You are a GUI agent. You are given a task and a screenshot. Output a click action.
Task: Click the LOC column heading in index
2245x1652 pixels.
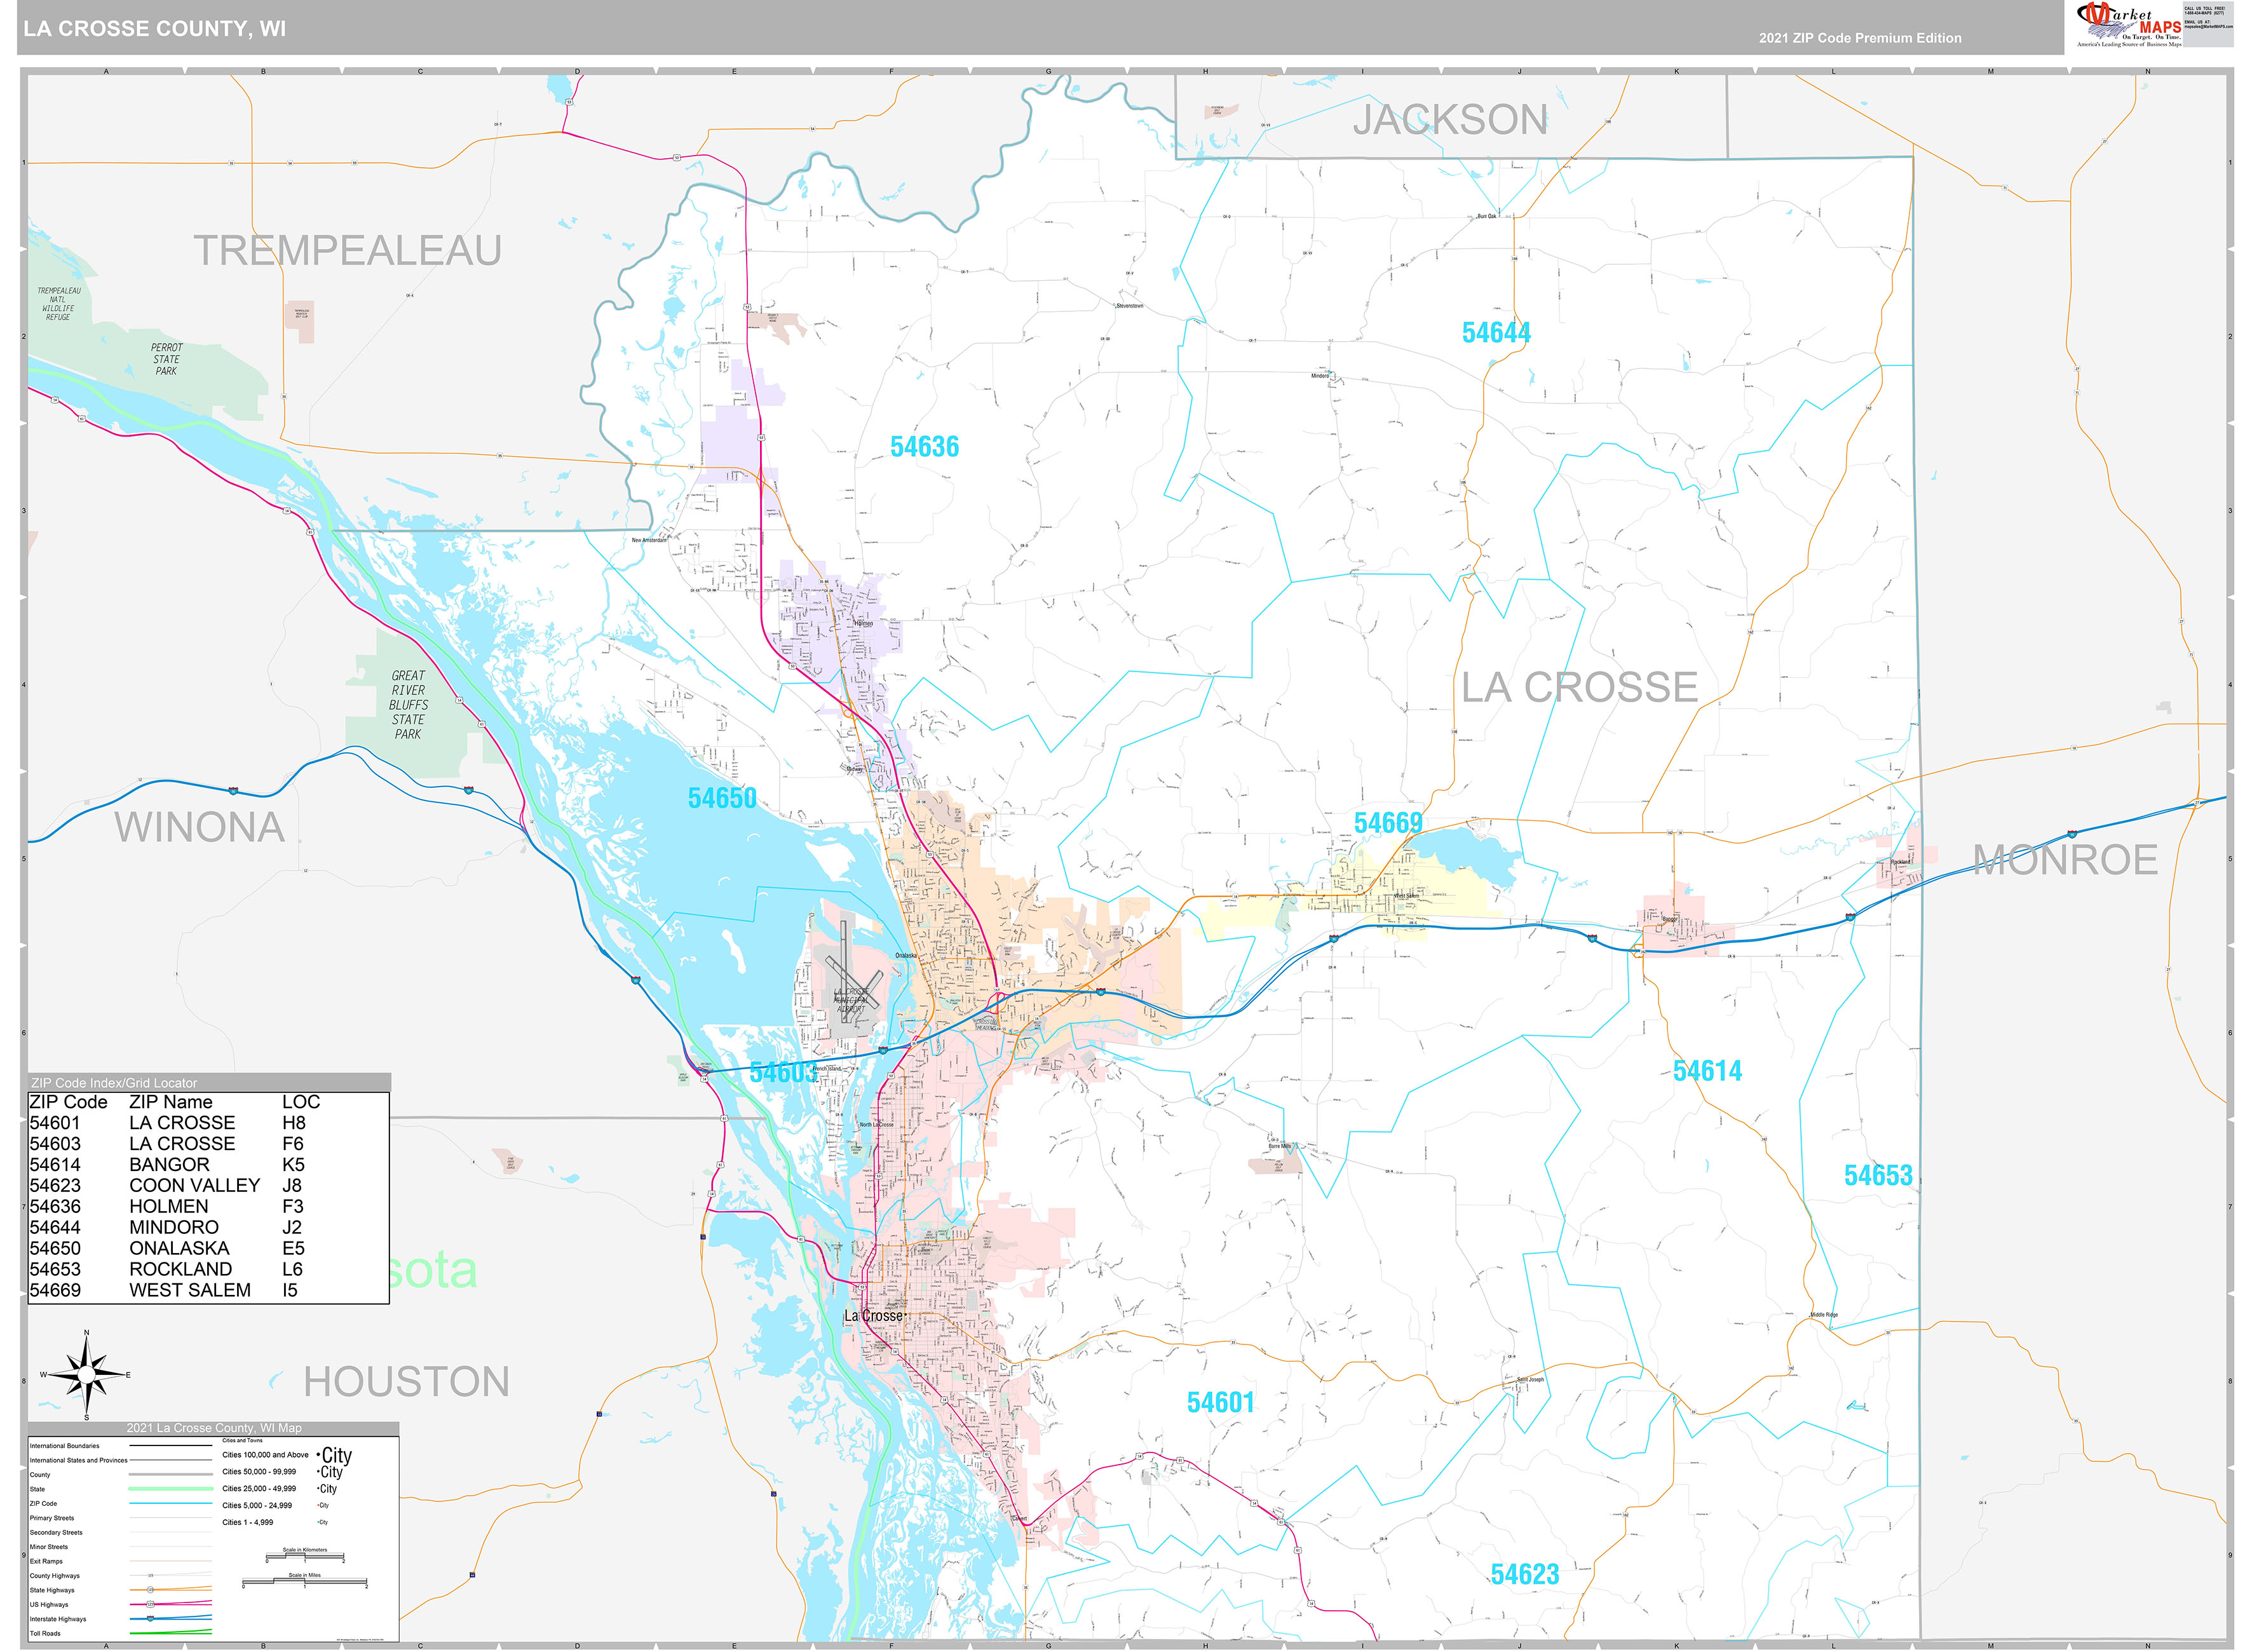(x=301, y=1102)
